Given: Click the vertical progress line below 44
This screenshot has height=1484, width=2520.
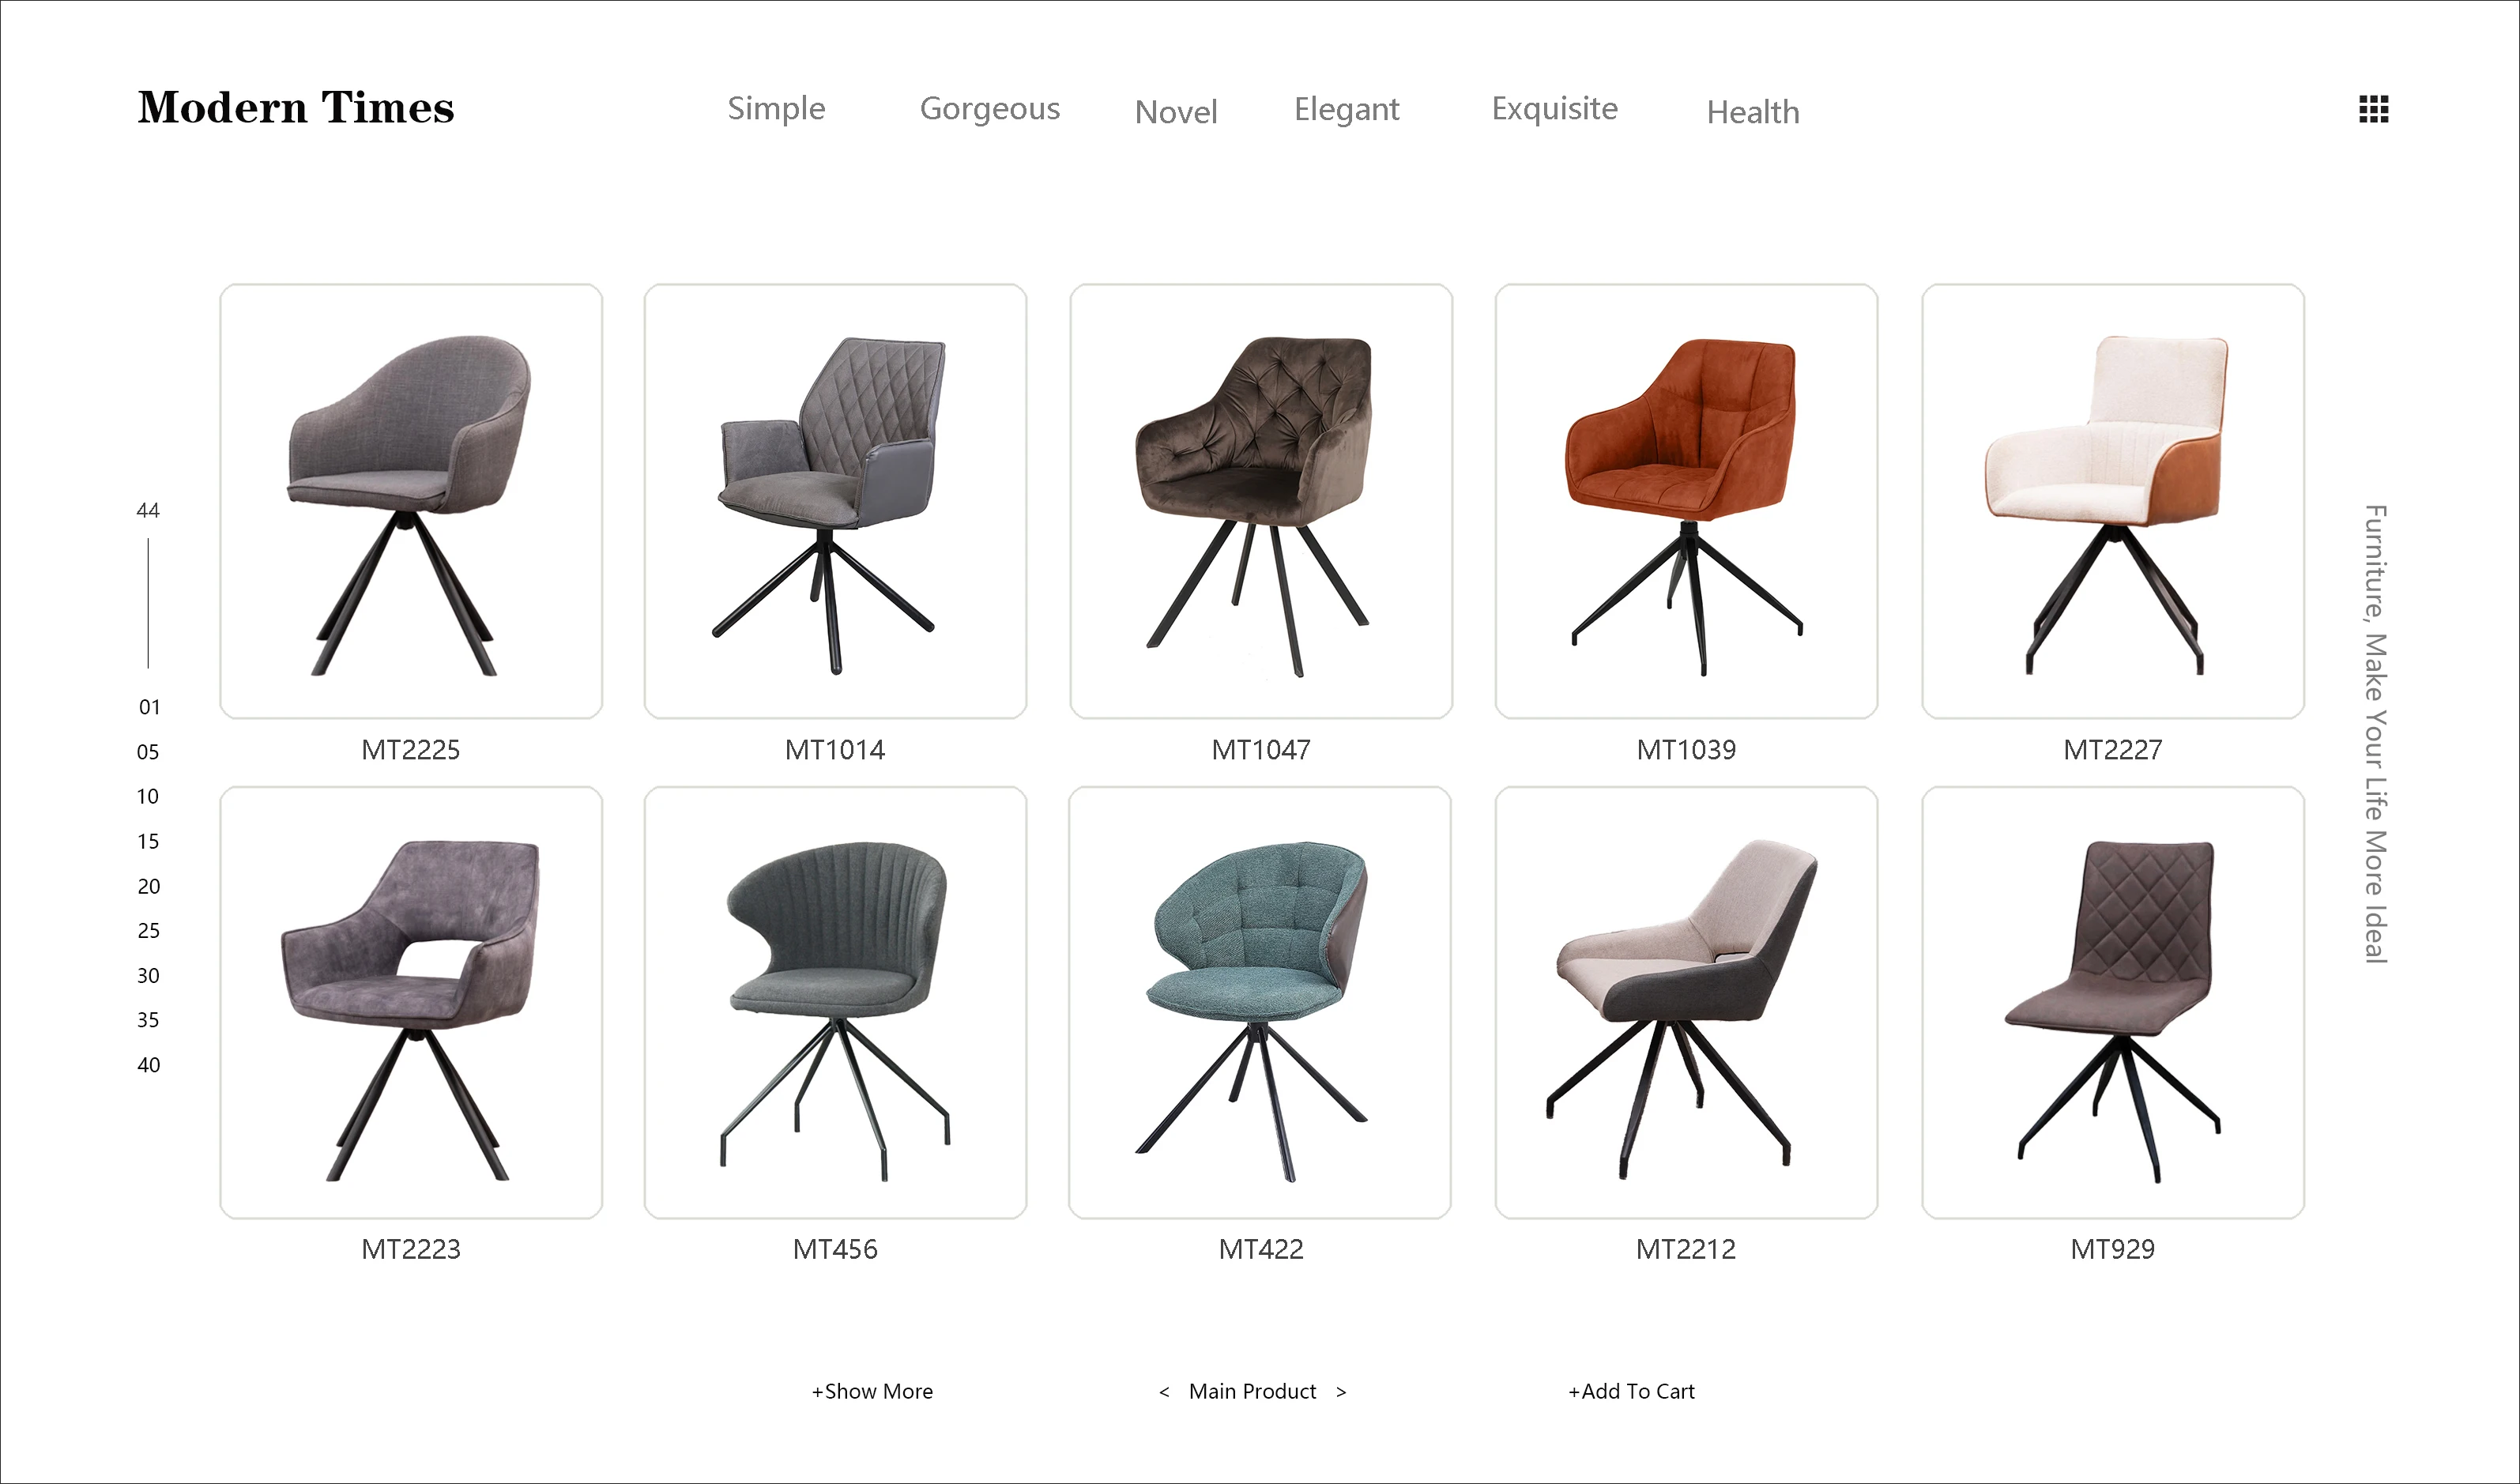Looking at the screenshot, I should [148, 603].
